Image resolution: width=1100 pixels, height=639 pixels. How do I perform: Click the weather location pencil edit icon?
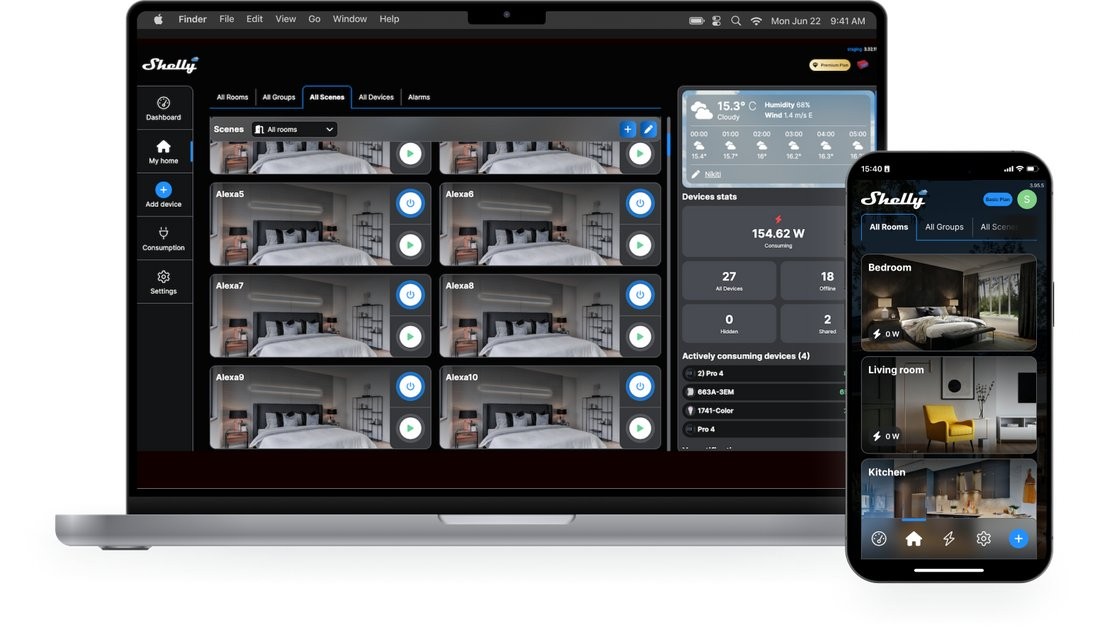696,174
